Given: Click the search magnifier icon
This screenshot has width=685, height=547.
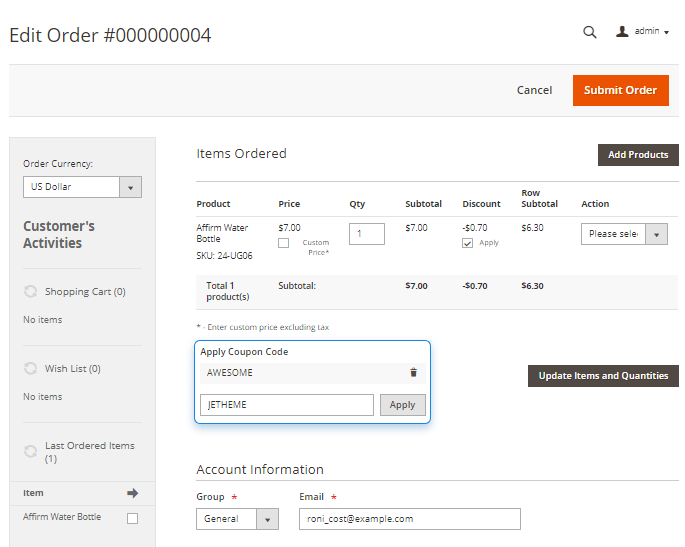Looking at the screenshot, I should (590, 32).
